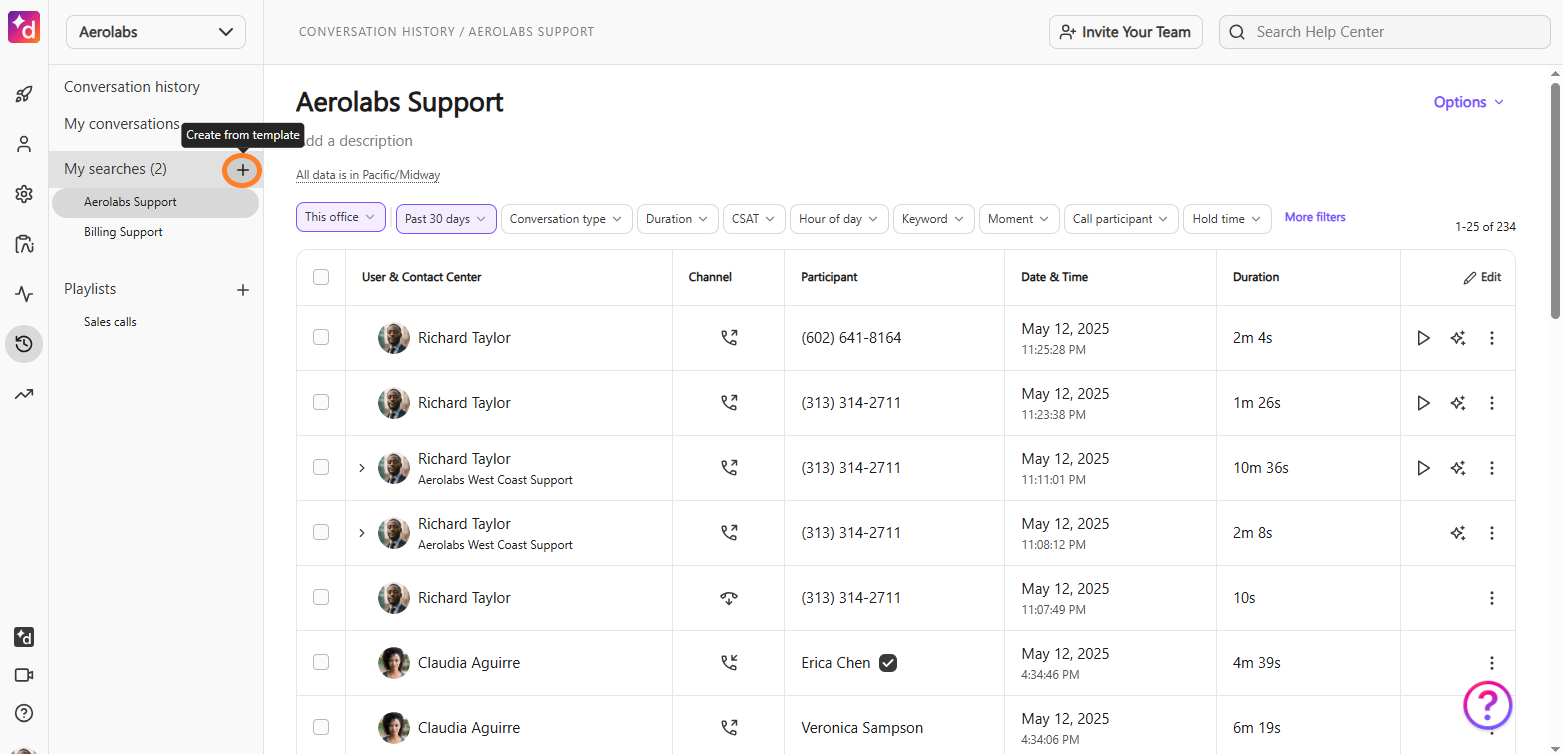
Task: Open the This office filter dropdown
Action: (341, 217)
